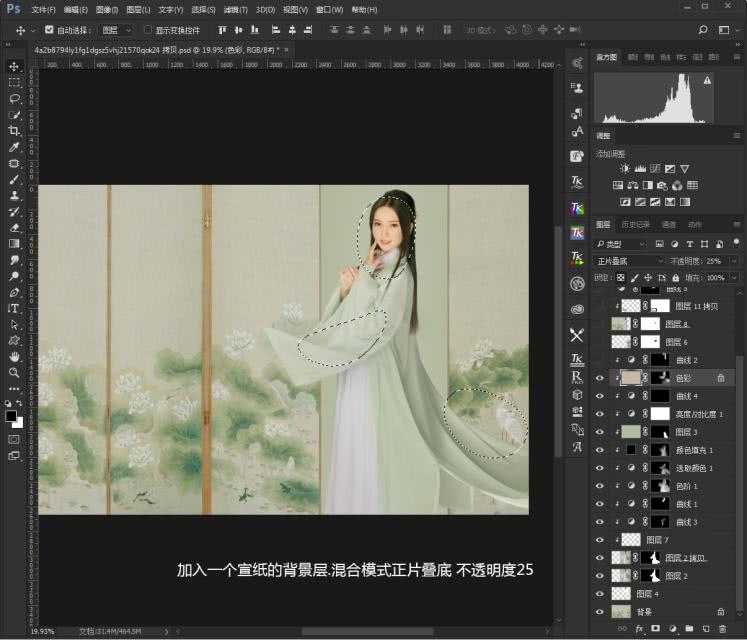
Task: Hide the 背景 layer with eye icon
Action: (x=600, y=611)
